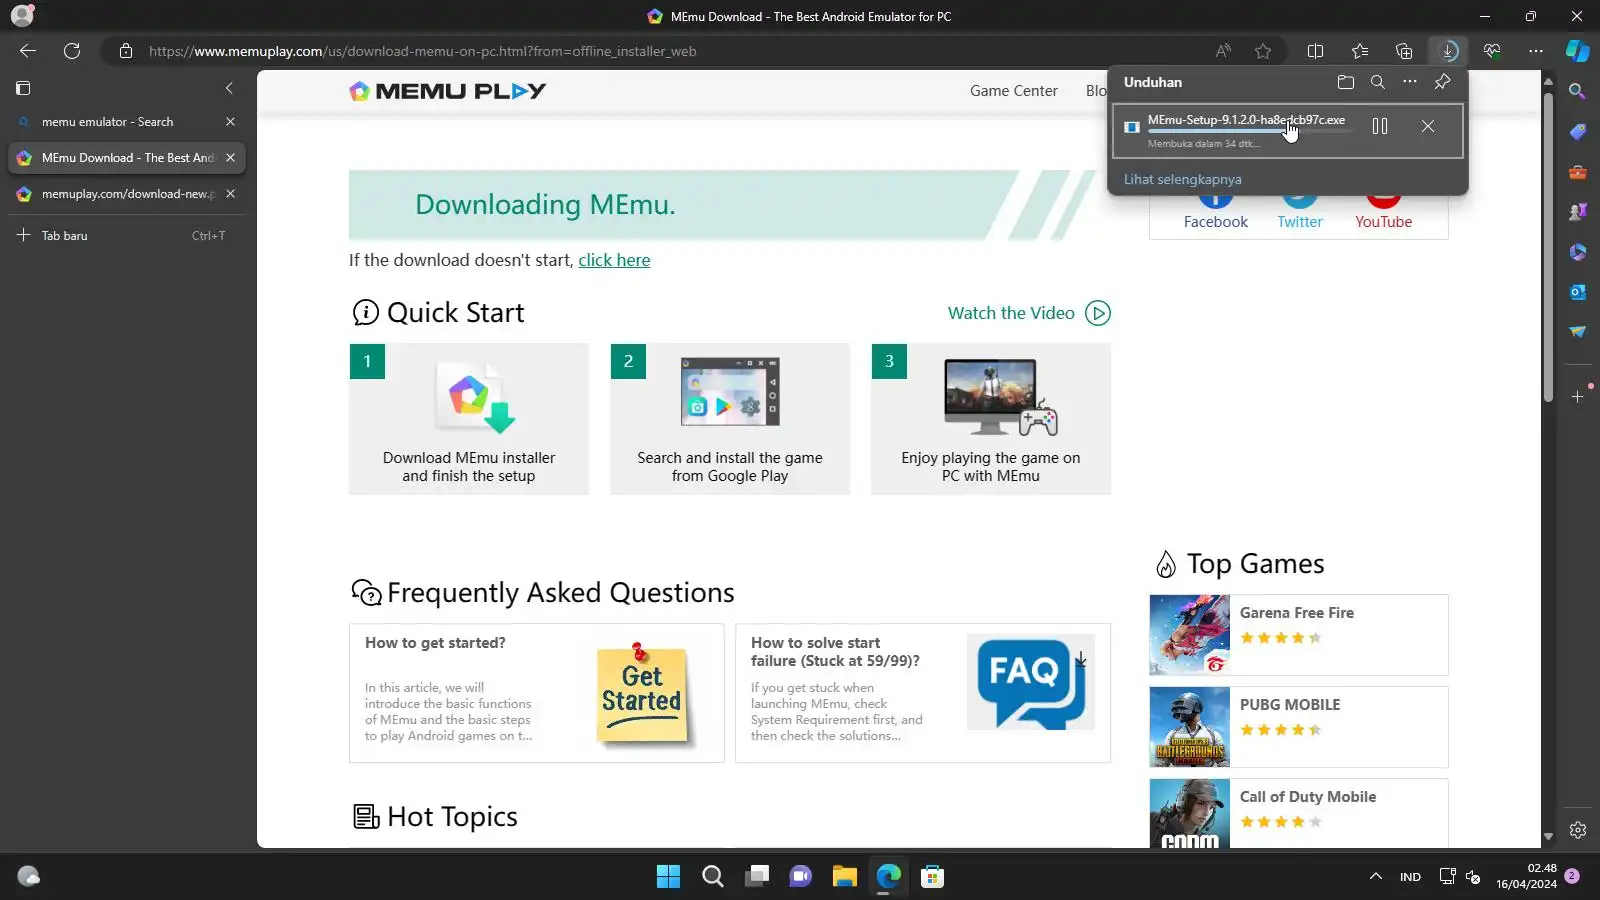
Task: Open the PUBG MOBILE game entry
Action: 1299,727
